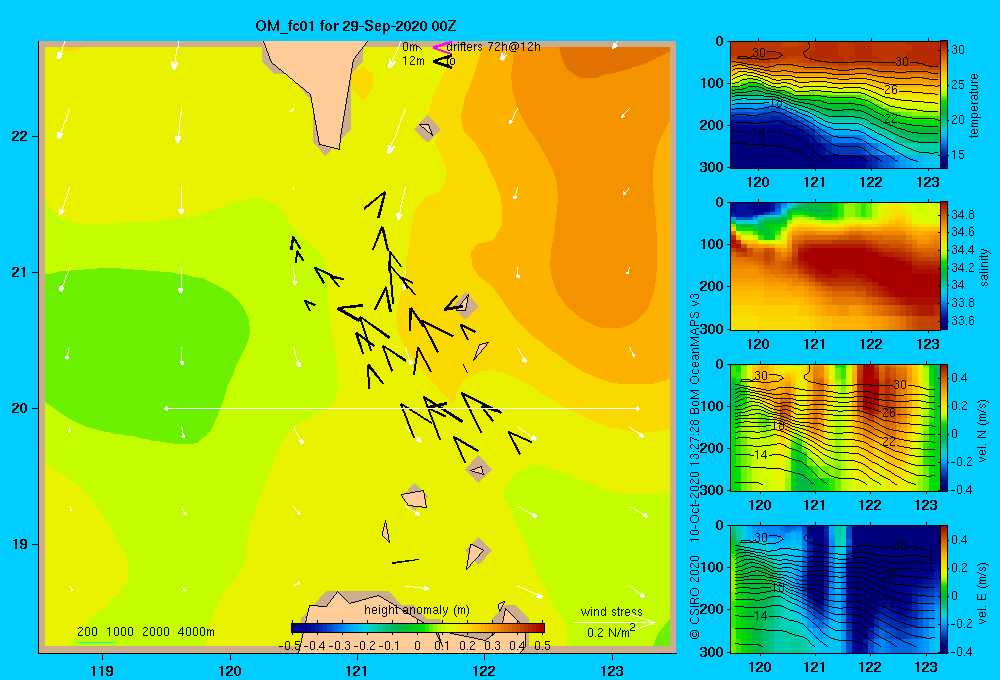Click longitude label "119" on main map

point(102,670)
